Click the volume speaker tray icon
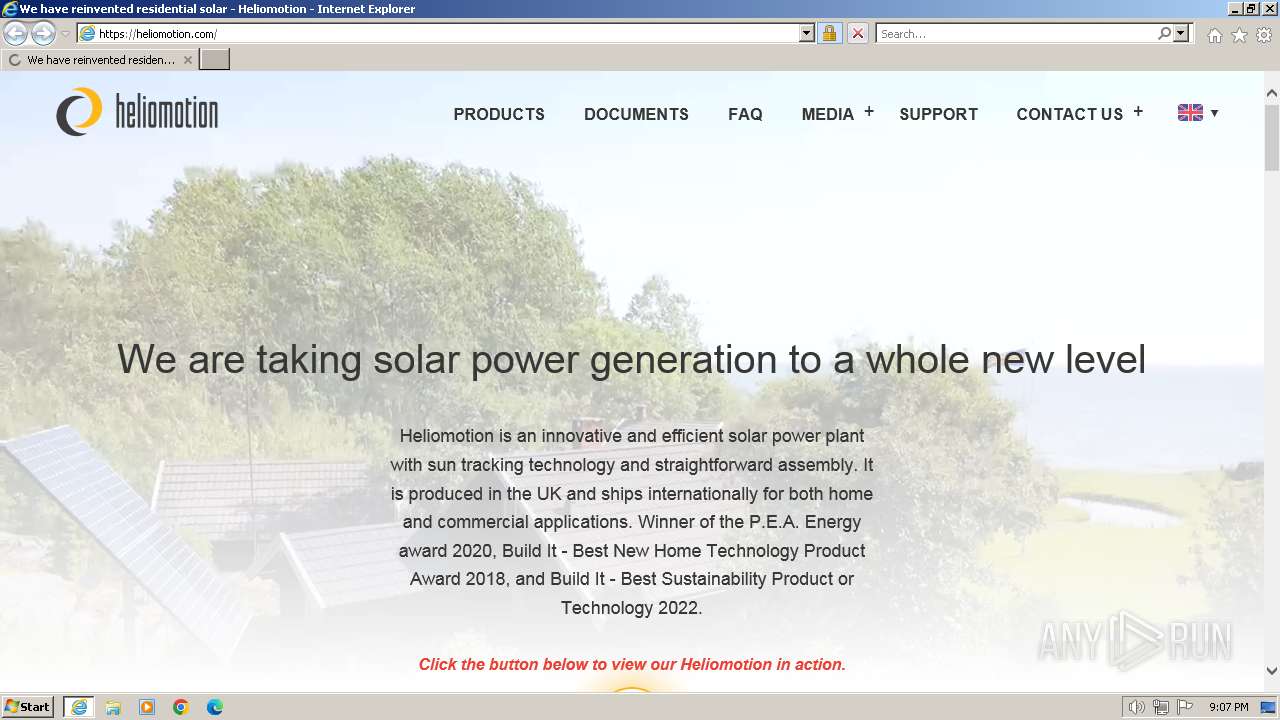Image resolution: width=1280 pixels, height=720 pixels. (x=1137, y=707)
